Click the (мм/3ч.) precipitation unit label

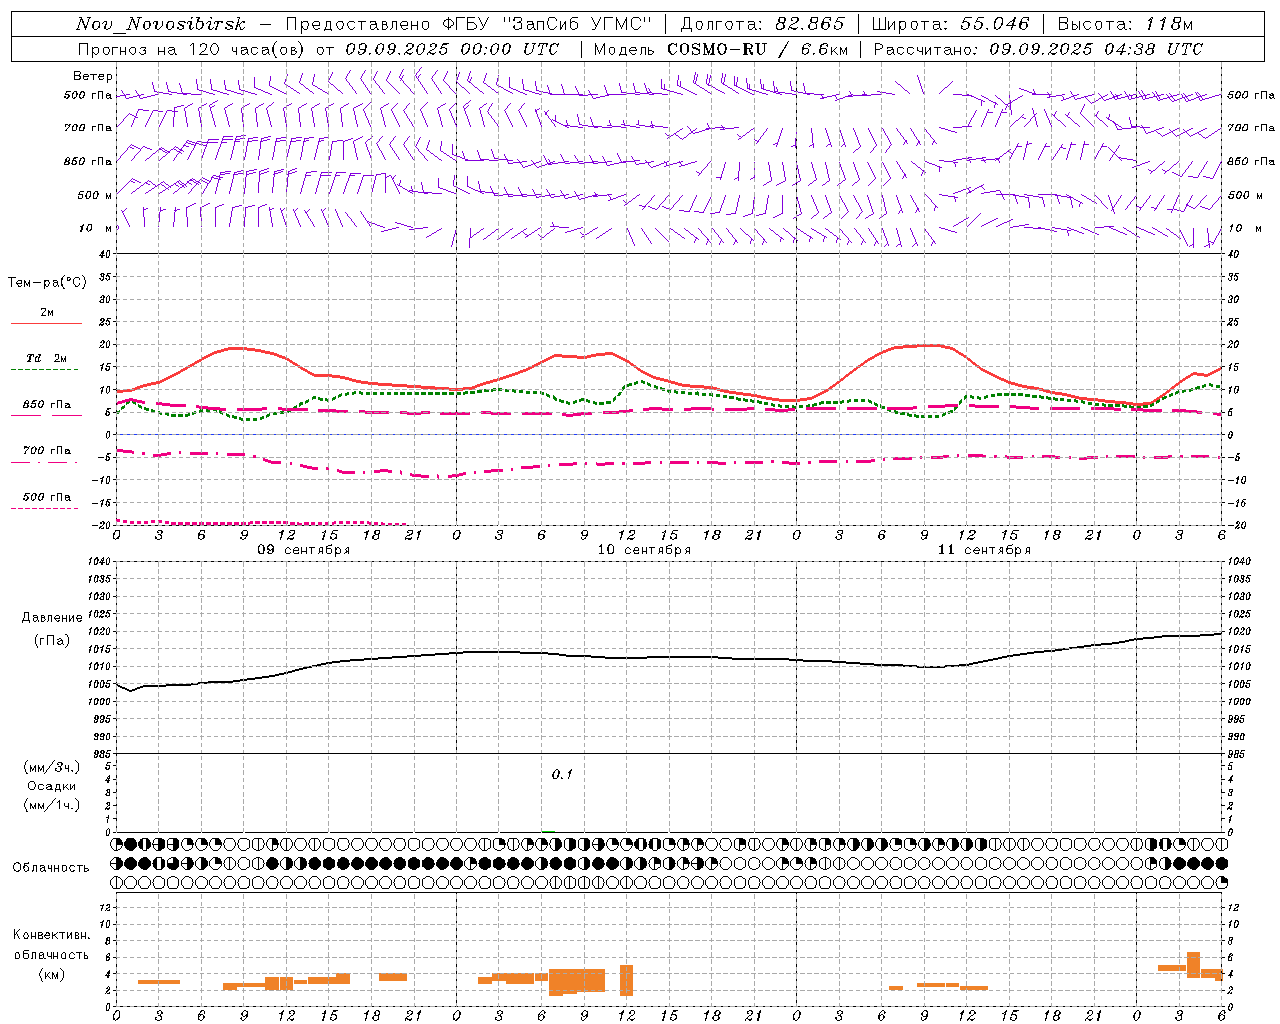(x=52, y=767)
